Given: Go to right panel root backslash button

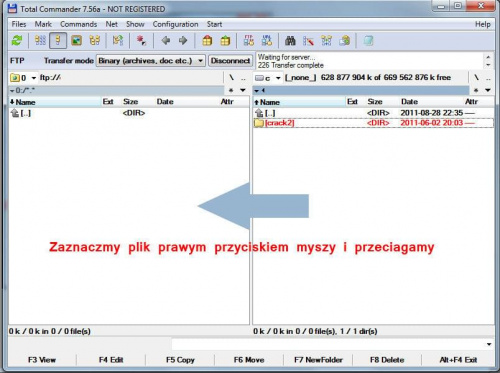Looking at the screenshot, I should click(476, 78).
